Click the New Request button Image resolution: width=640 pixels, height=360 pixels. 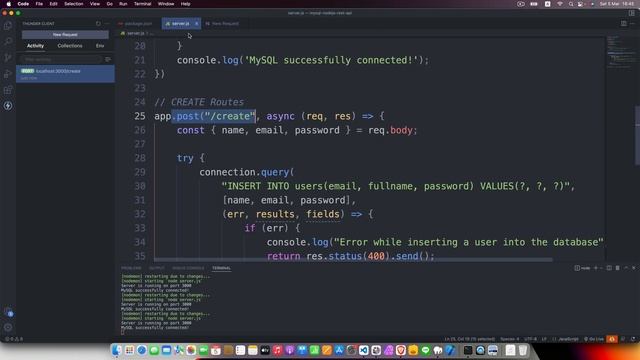[x=65, y=35]
